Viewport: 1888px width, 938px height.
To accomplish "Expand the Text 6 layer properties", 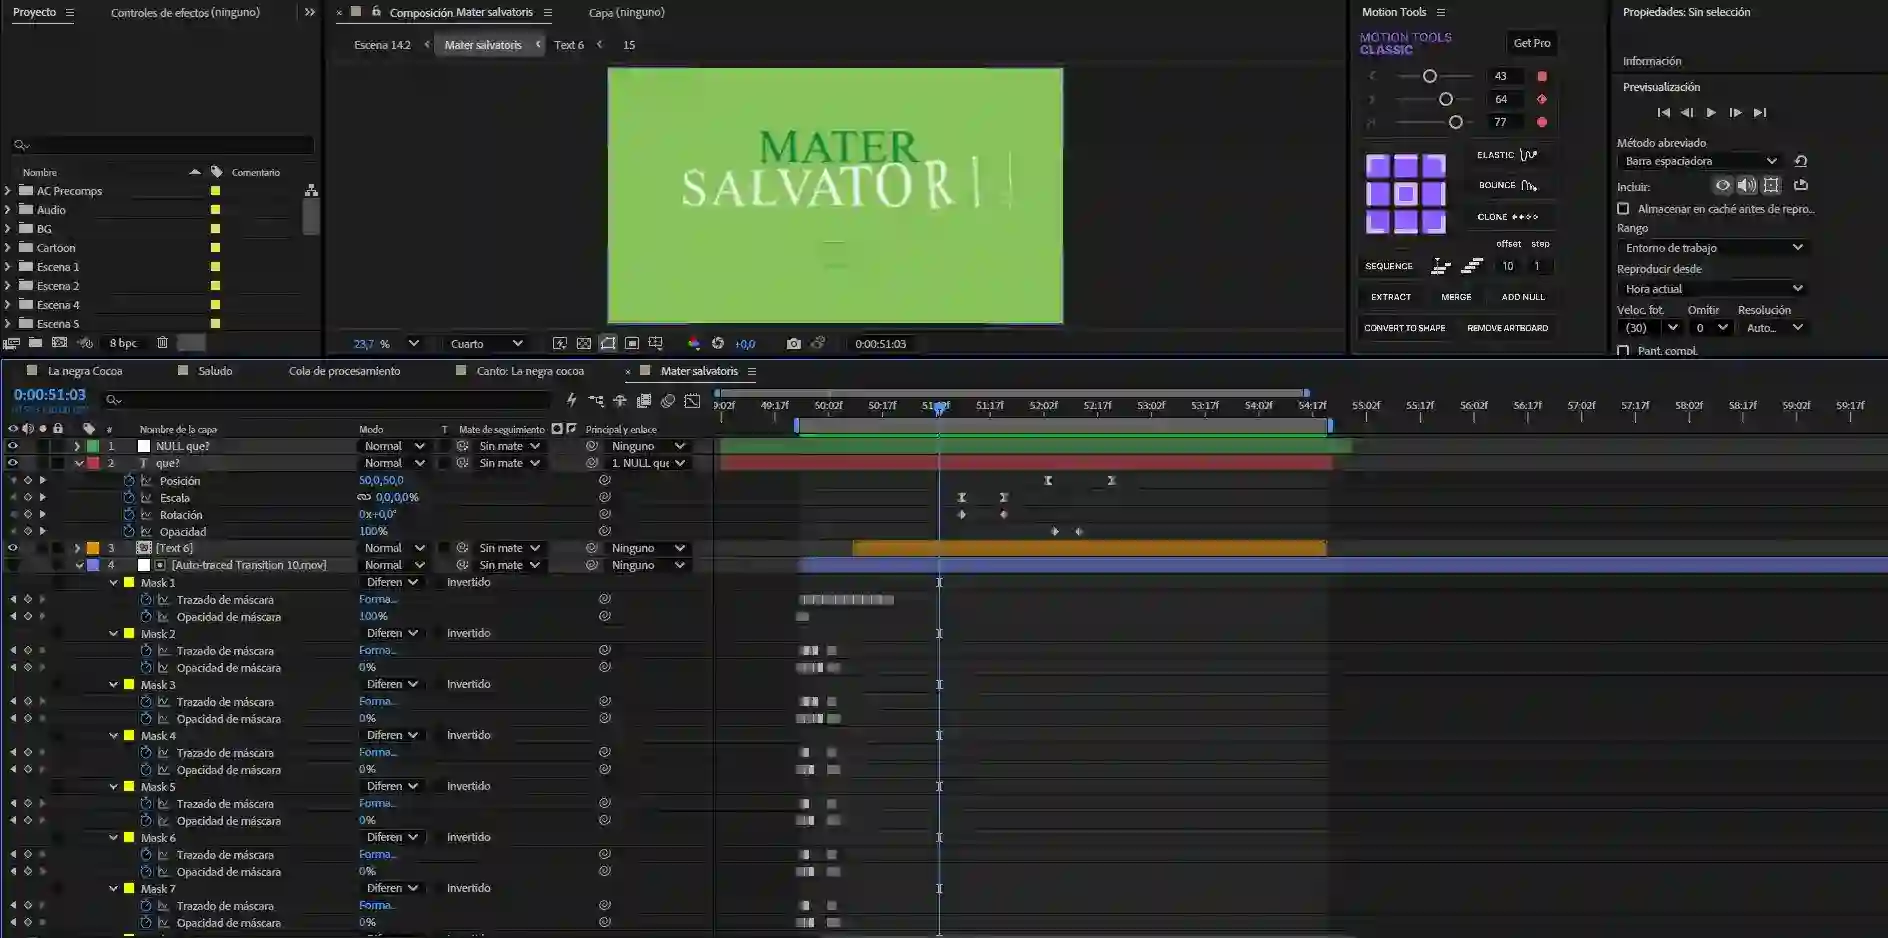I will (77, 549).
